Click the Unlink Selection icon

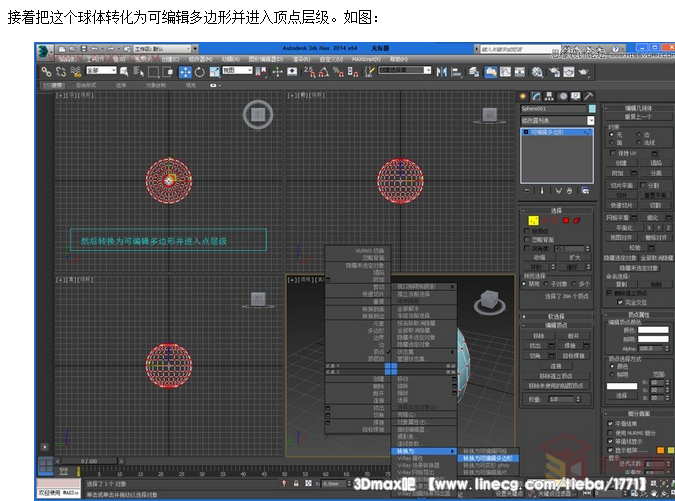(61, 72)
